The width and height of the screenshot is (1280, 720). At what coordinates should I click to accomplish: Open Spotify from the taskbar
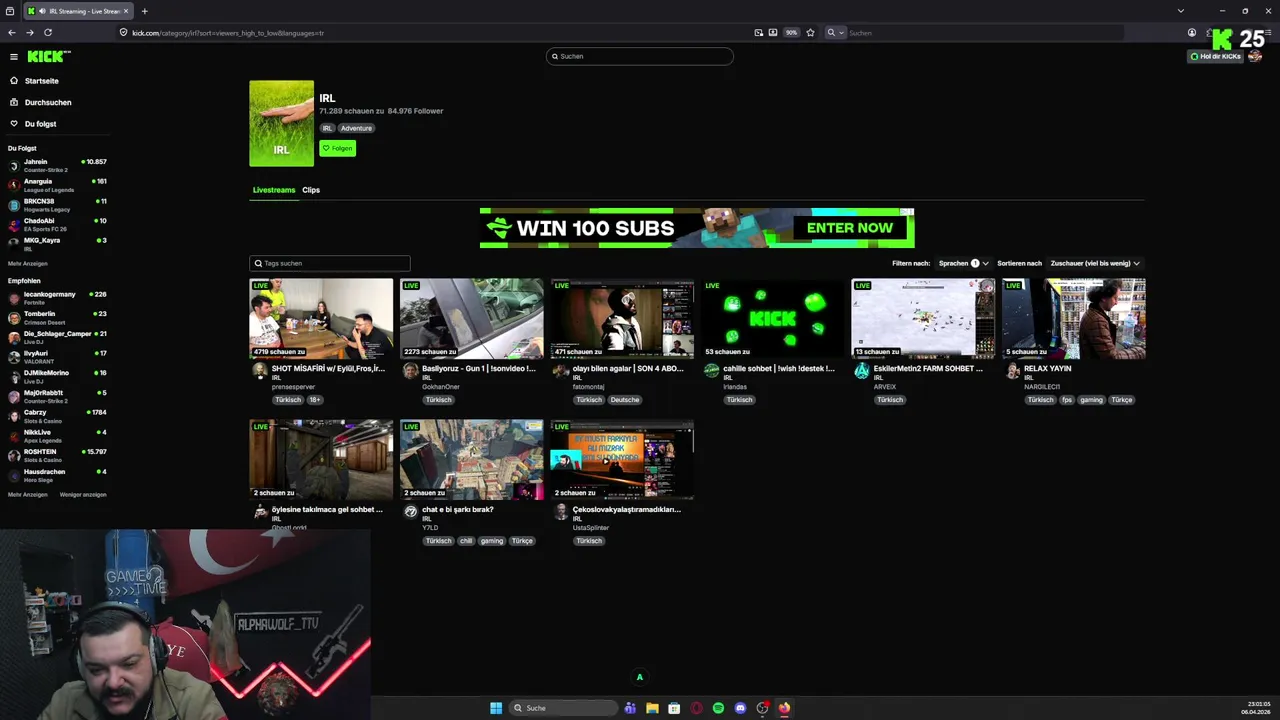[718, 708]
